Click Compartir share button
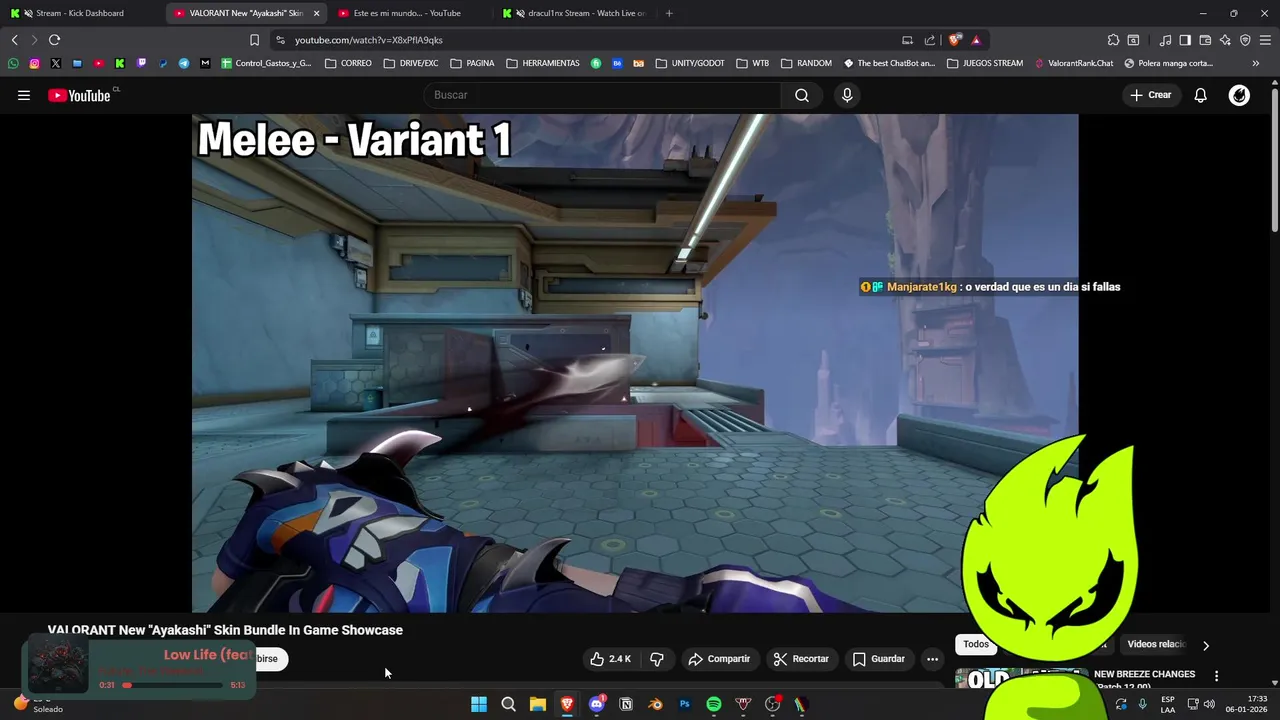 pos(719,659)
